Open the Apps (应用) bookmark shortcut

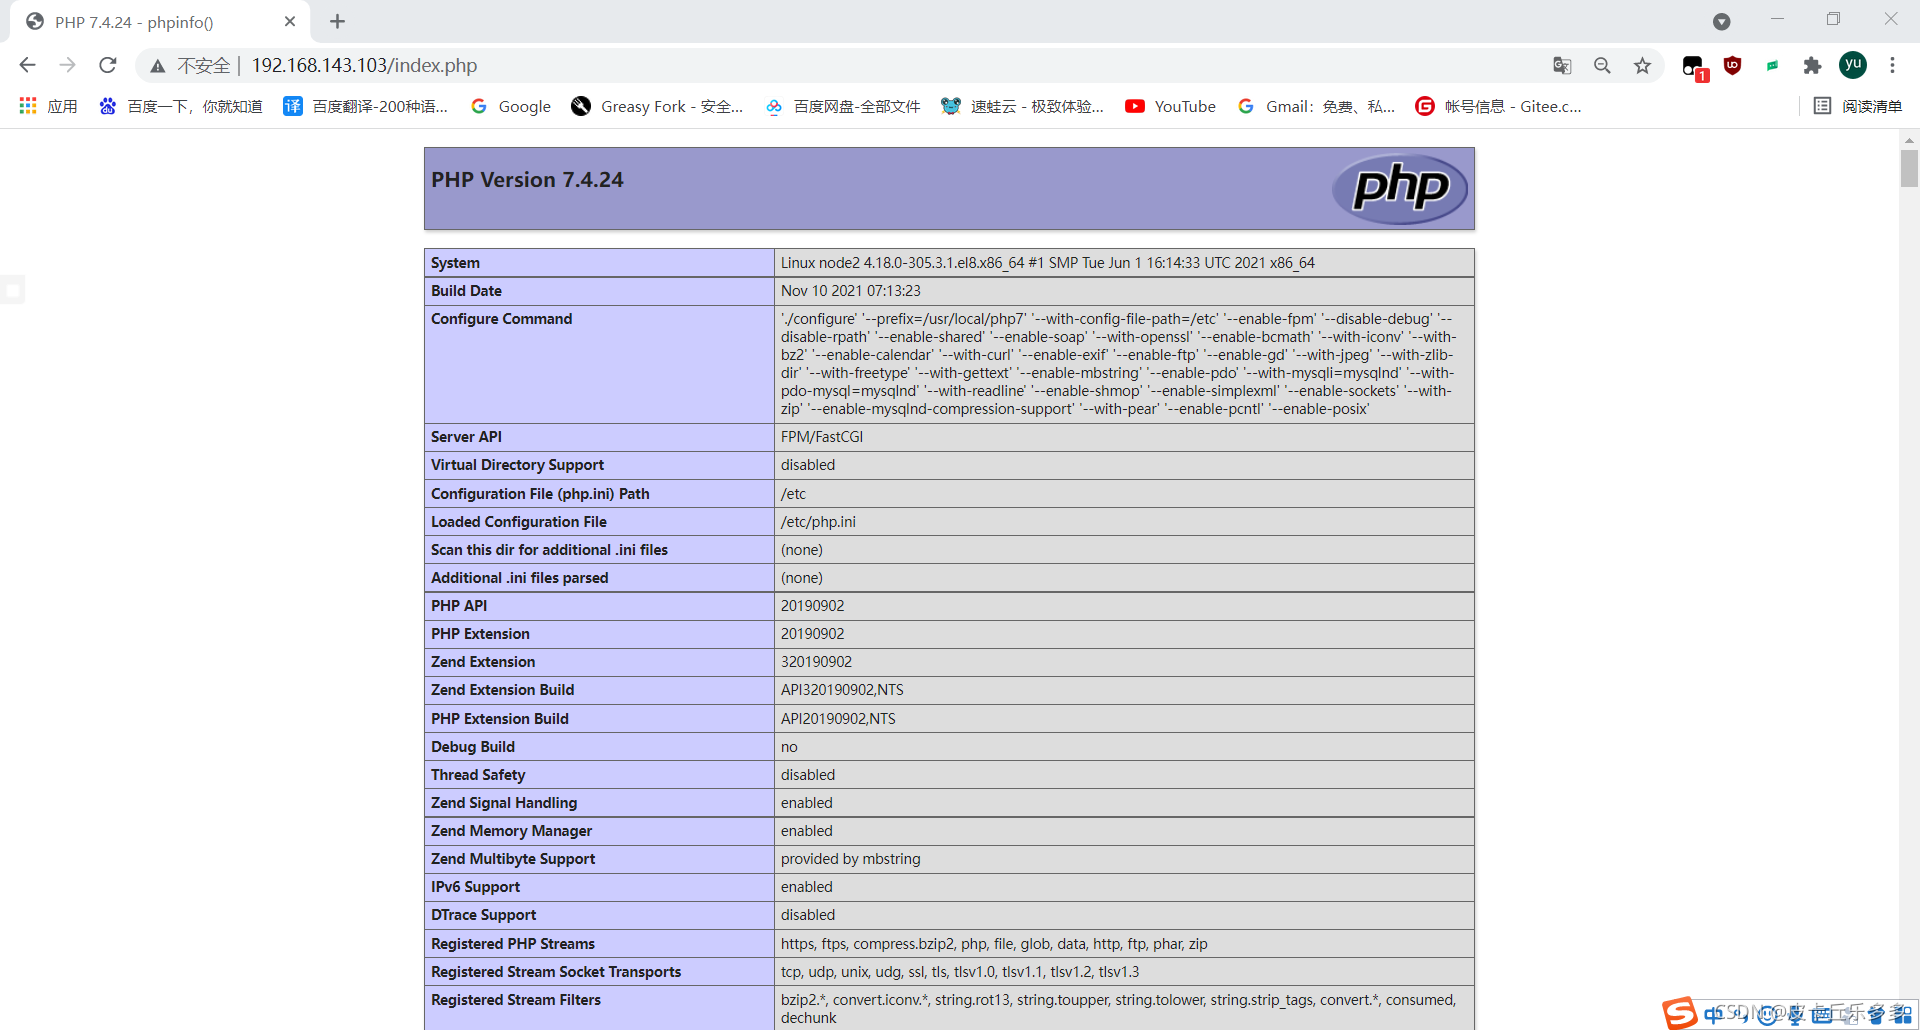coord(48,106)
